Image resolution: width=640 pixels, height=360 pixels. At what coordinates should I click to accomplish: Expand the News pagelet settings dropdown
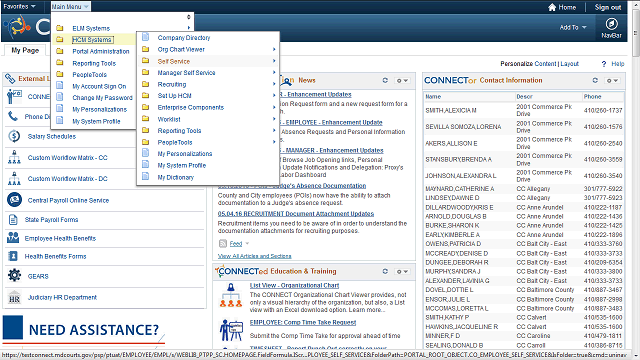click(x=402, y=80)
